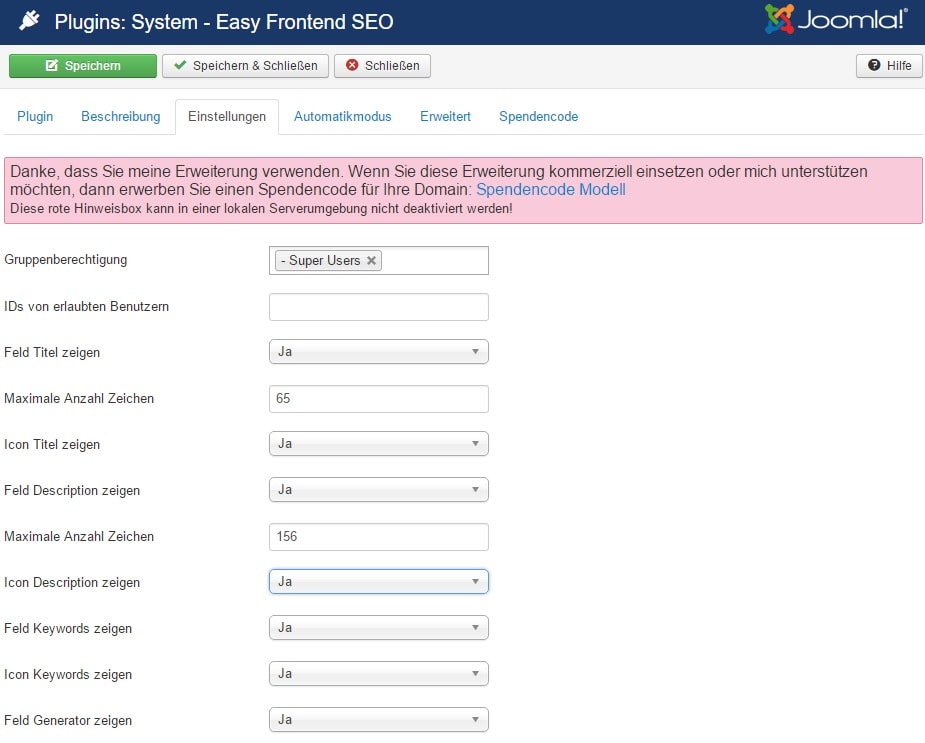Click the field containing 156
925x743 pixels.
click(x=379, y=537)
